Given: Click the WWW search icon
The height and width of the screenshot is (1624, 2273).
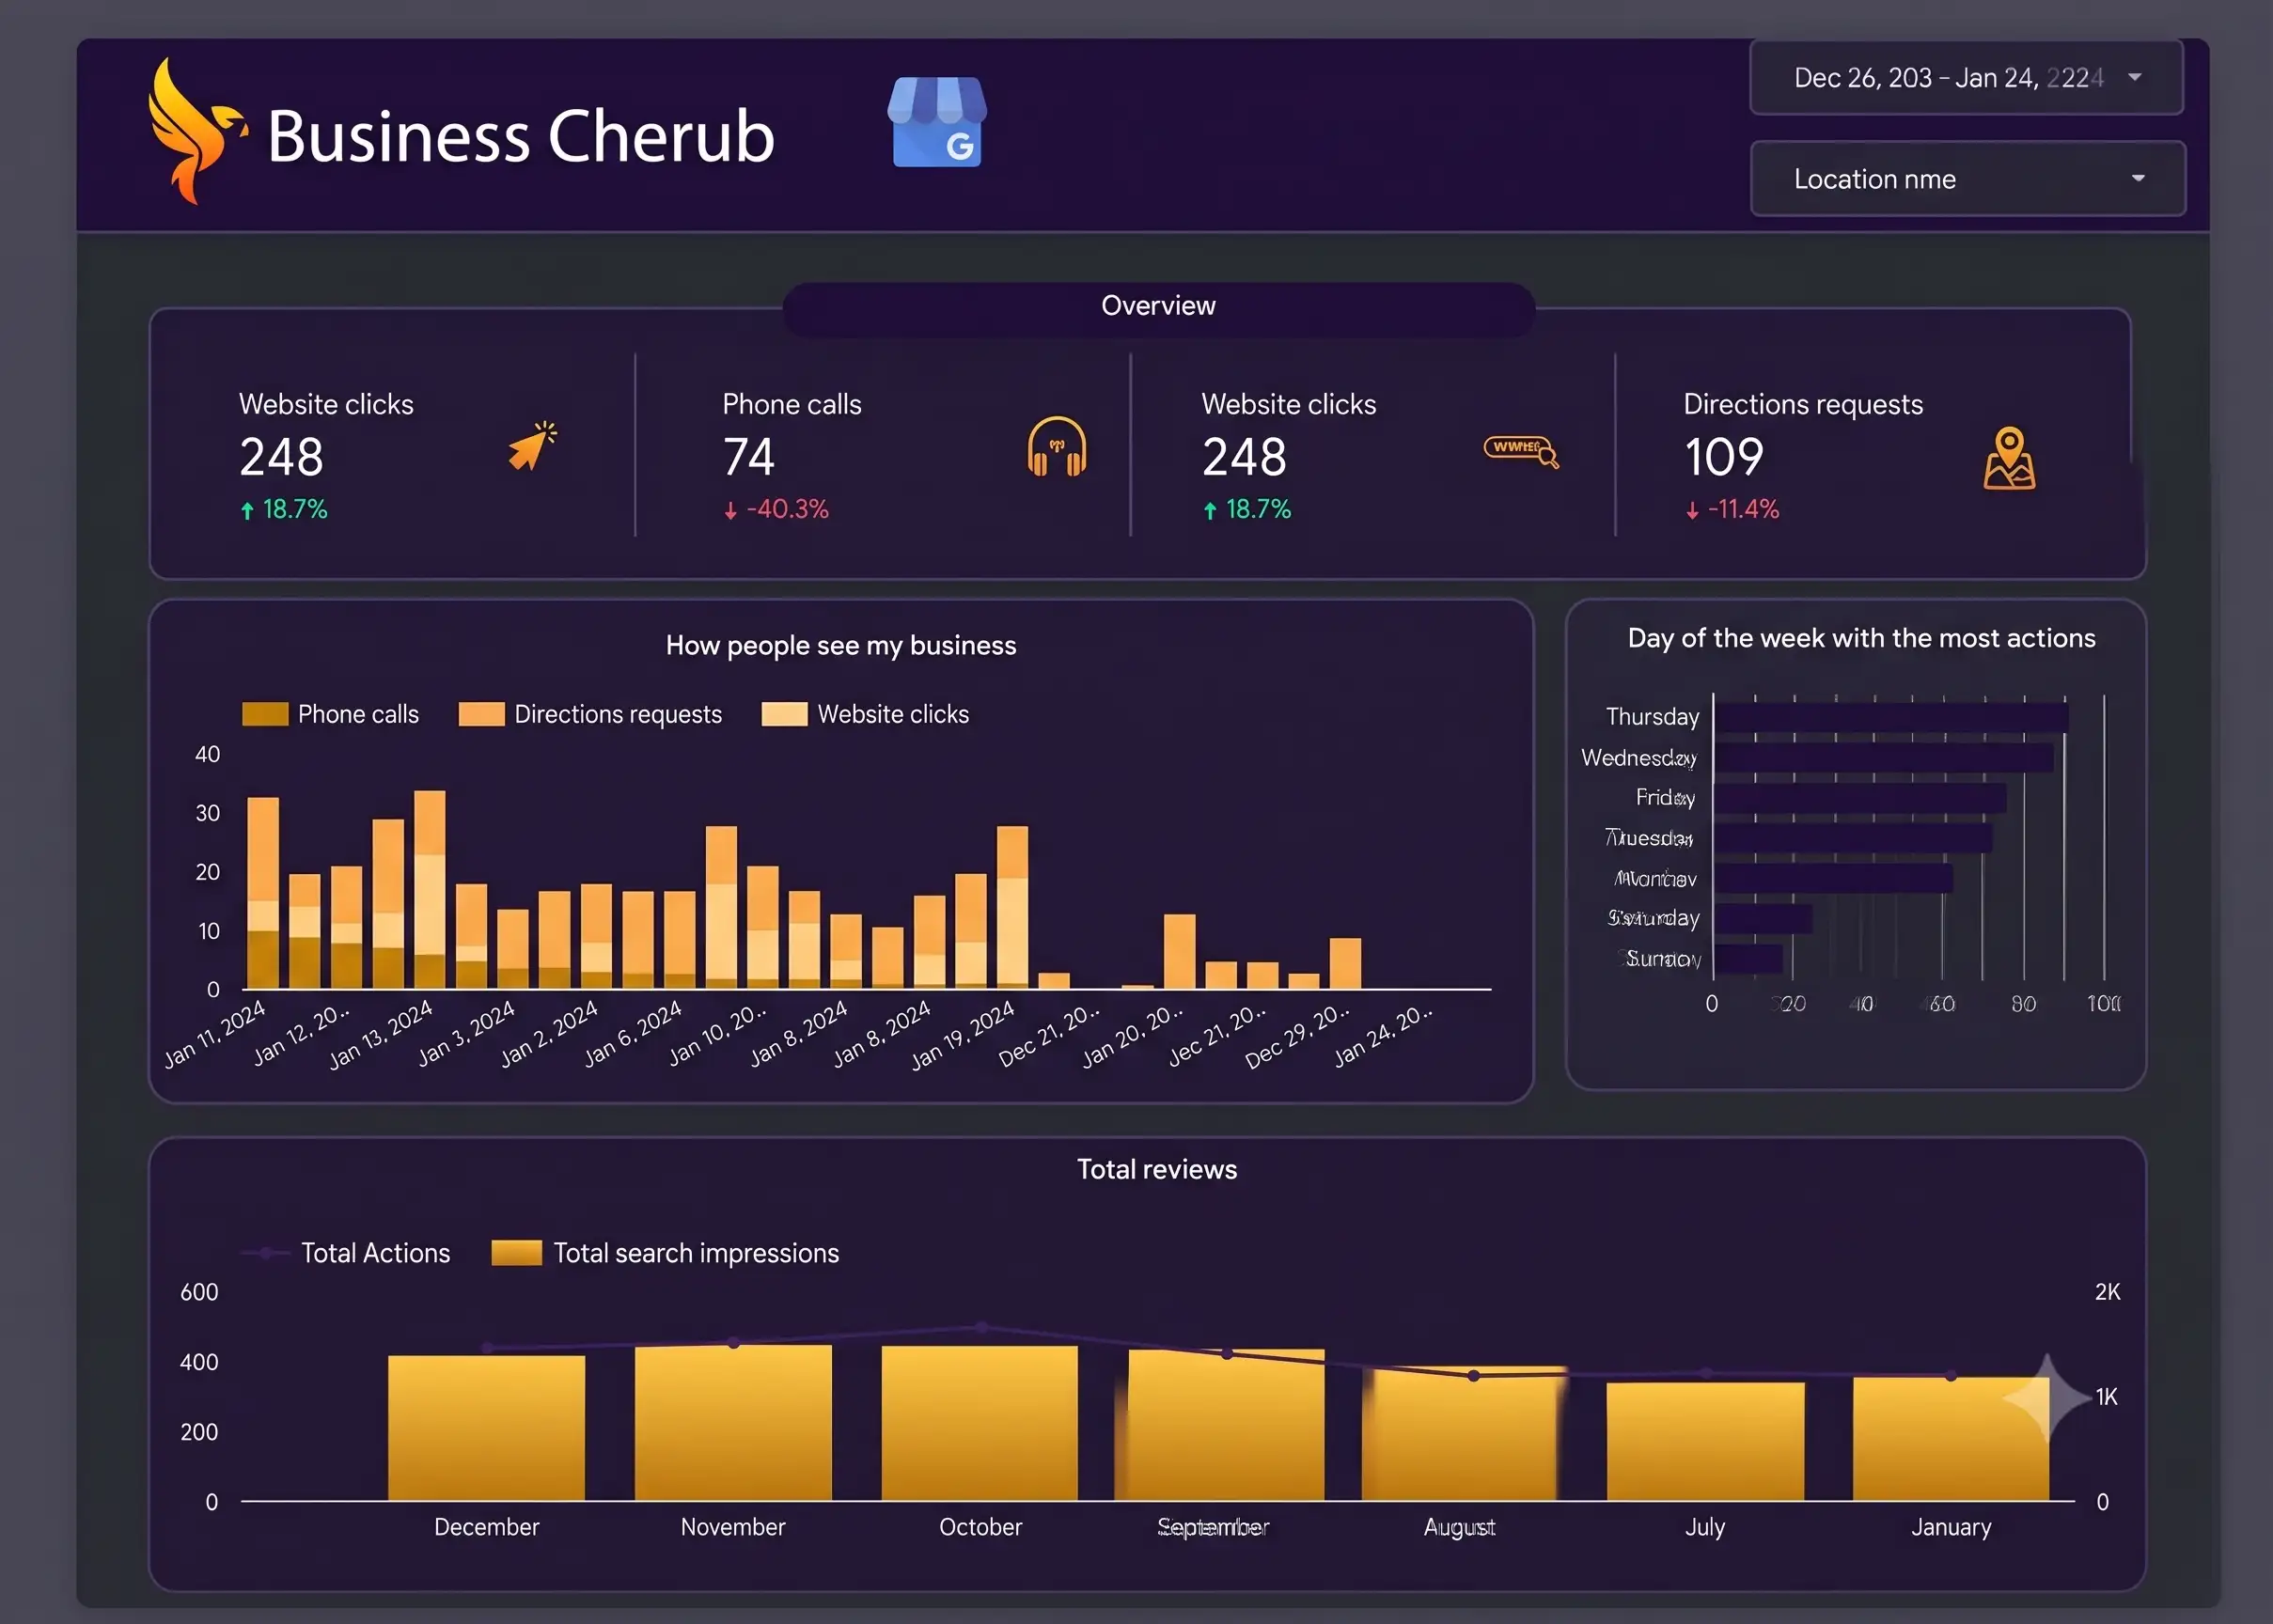Looking at the screenshot, I should [x=1521, y=451].
